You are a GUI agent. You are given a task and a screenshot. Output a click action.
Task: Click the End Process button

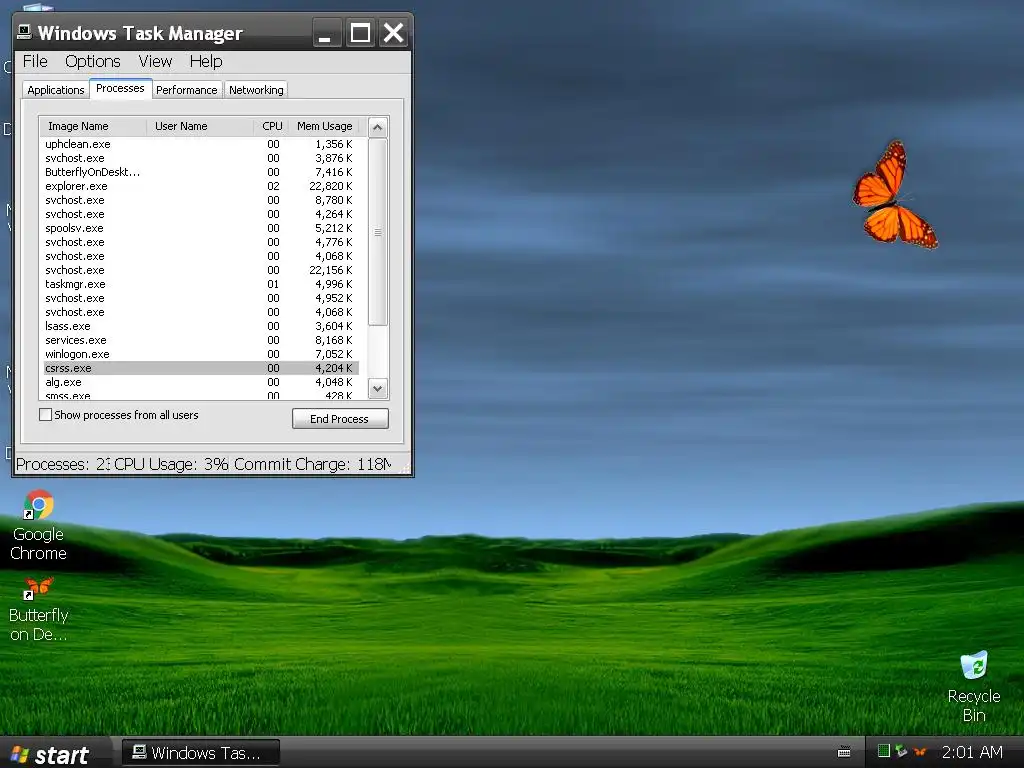[340, 419]
